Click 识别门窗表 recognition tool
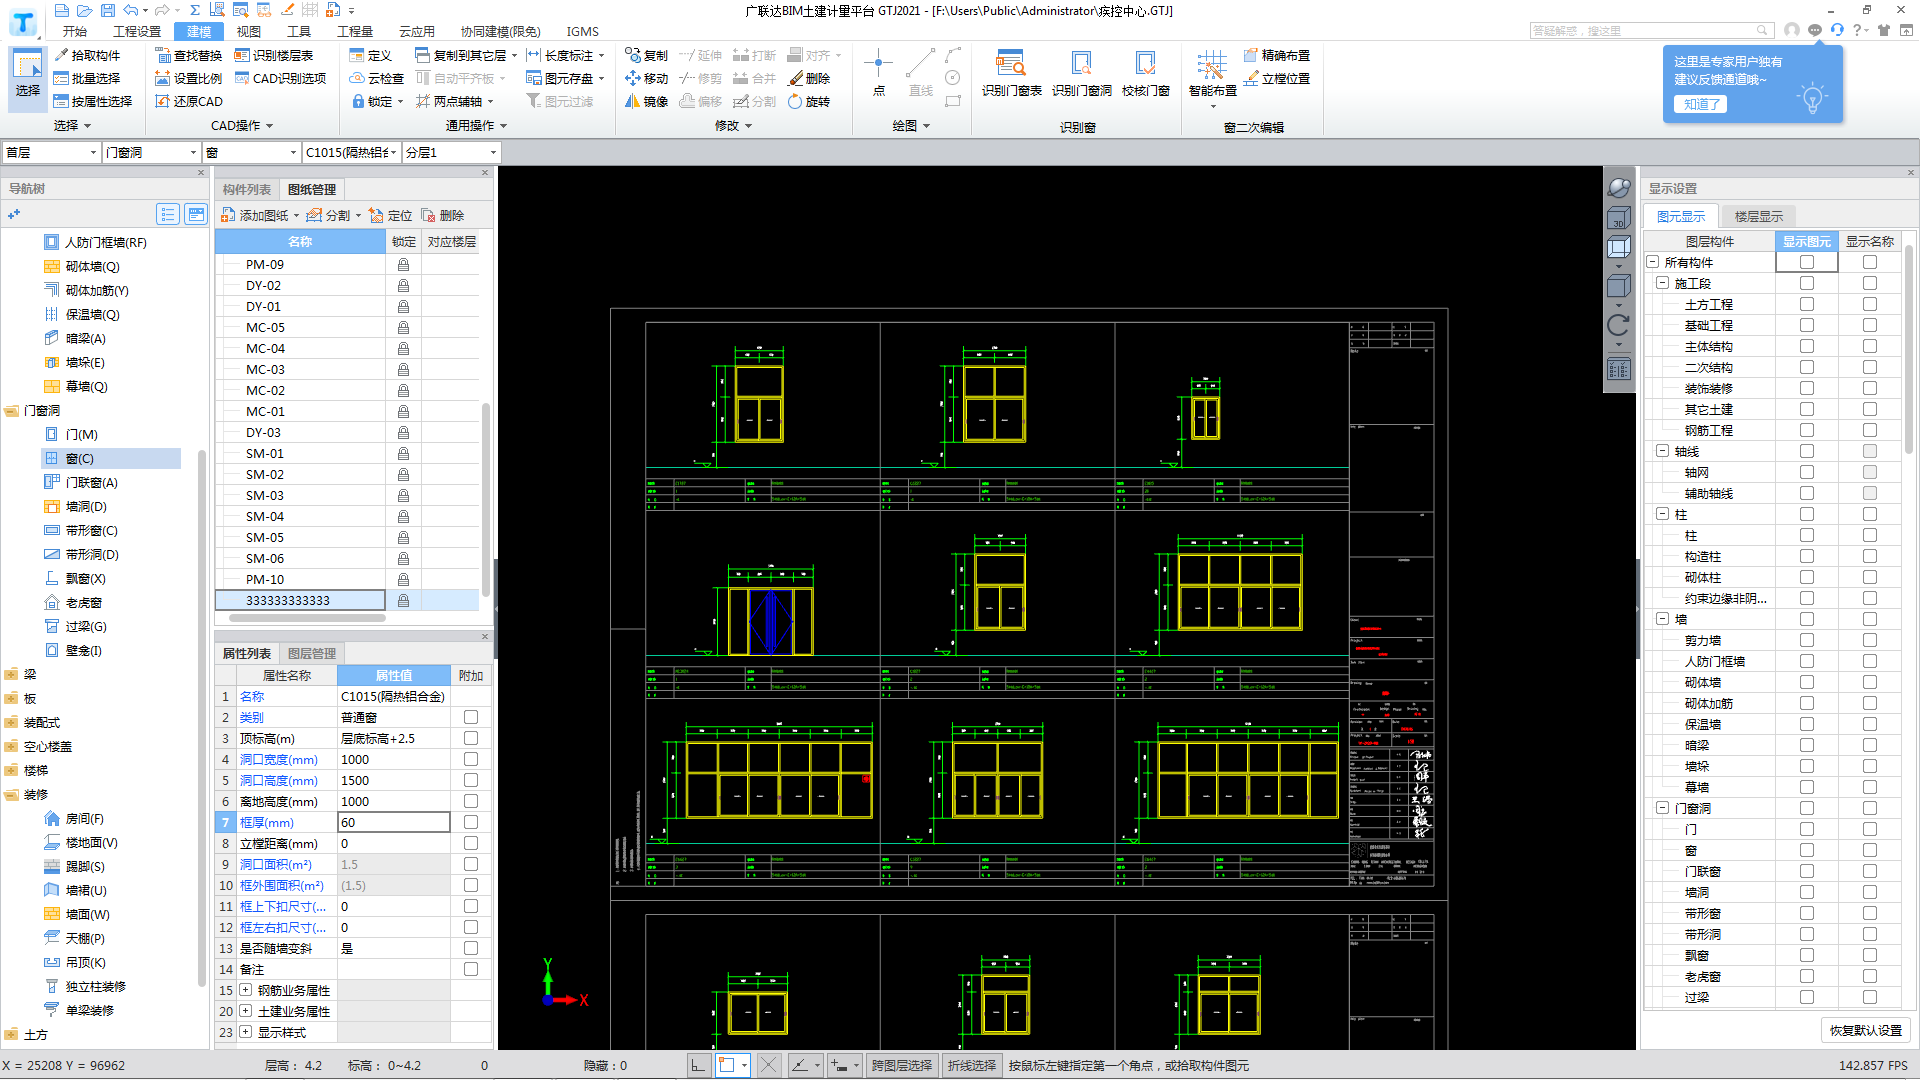Viewport: 1920px width, 1080px height. click(1011, 72)
